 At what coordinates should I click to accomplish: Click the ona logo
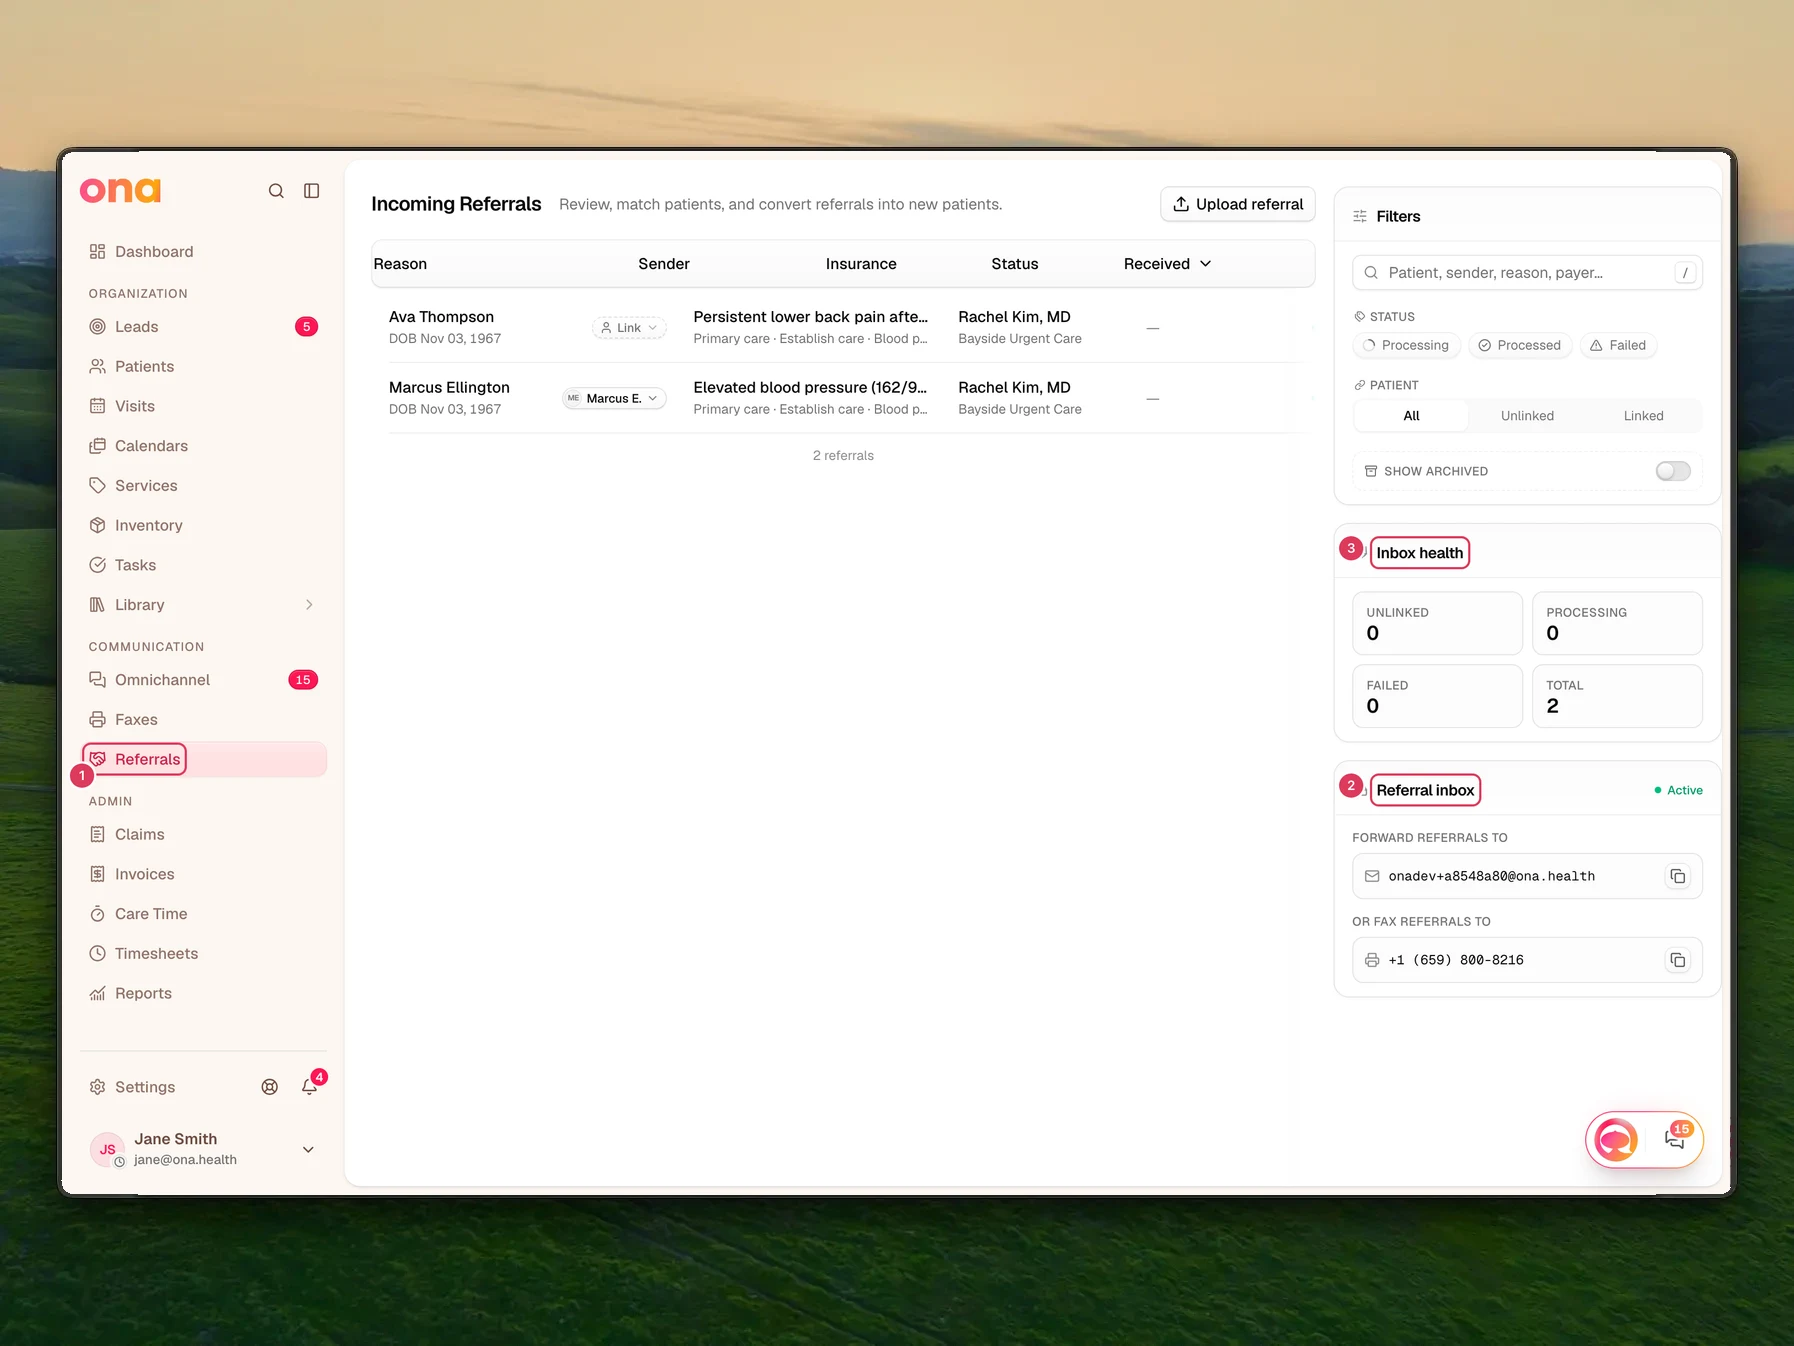coord(120,190)
